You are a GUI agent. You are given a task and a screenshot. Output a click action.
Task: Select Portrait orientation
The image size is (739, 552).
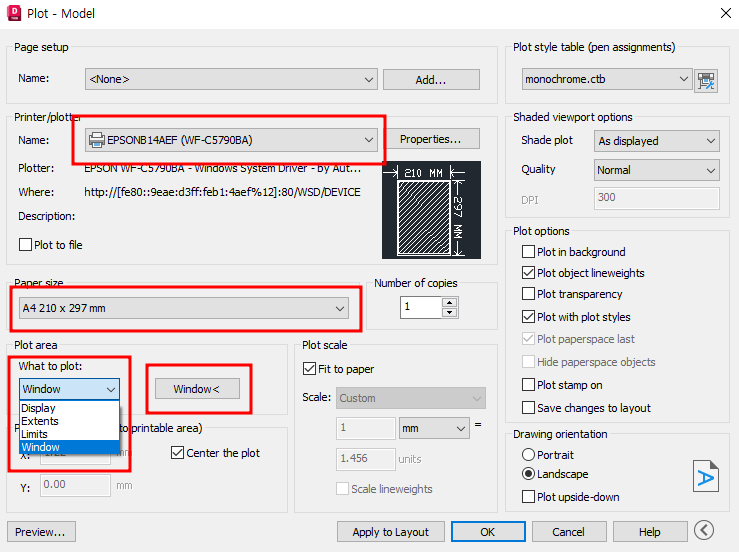pyautogui.click(x=528, y=454)
